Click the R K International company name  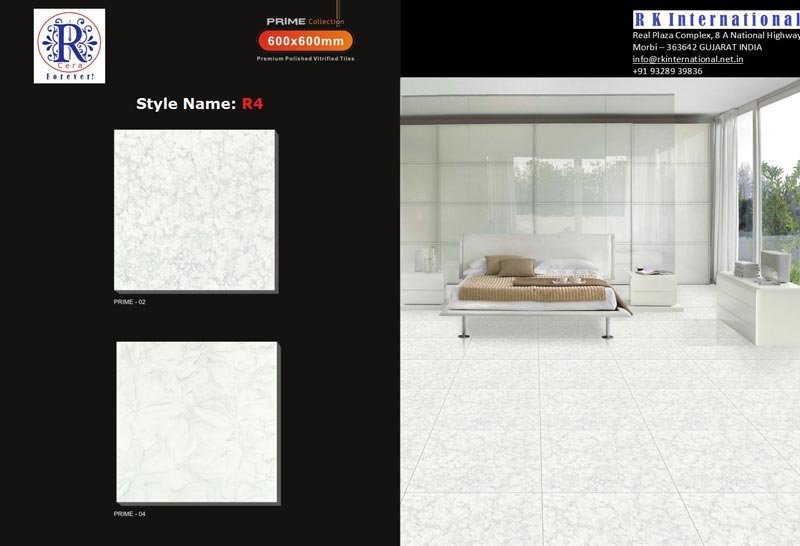(716, 19)
